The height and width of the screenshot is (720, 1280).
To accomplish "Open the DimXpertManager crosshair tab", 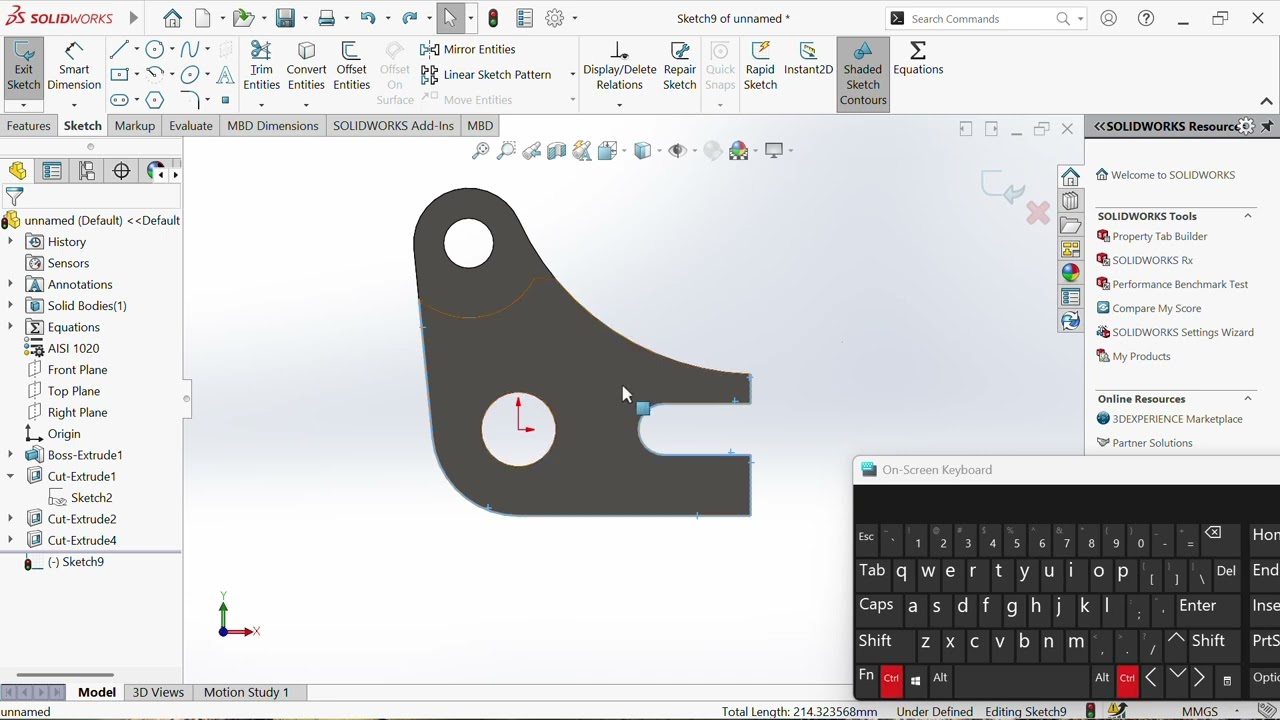I will coord(121,171).
